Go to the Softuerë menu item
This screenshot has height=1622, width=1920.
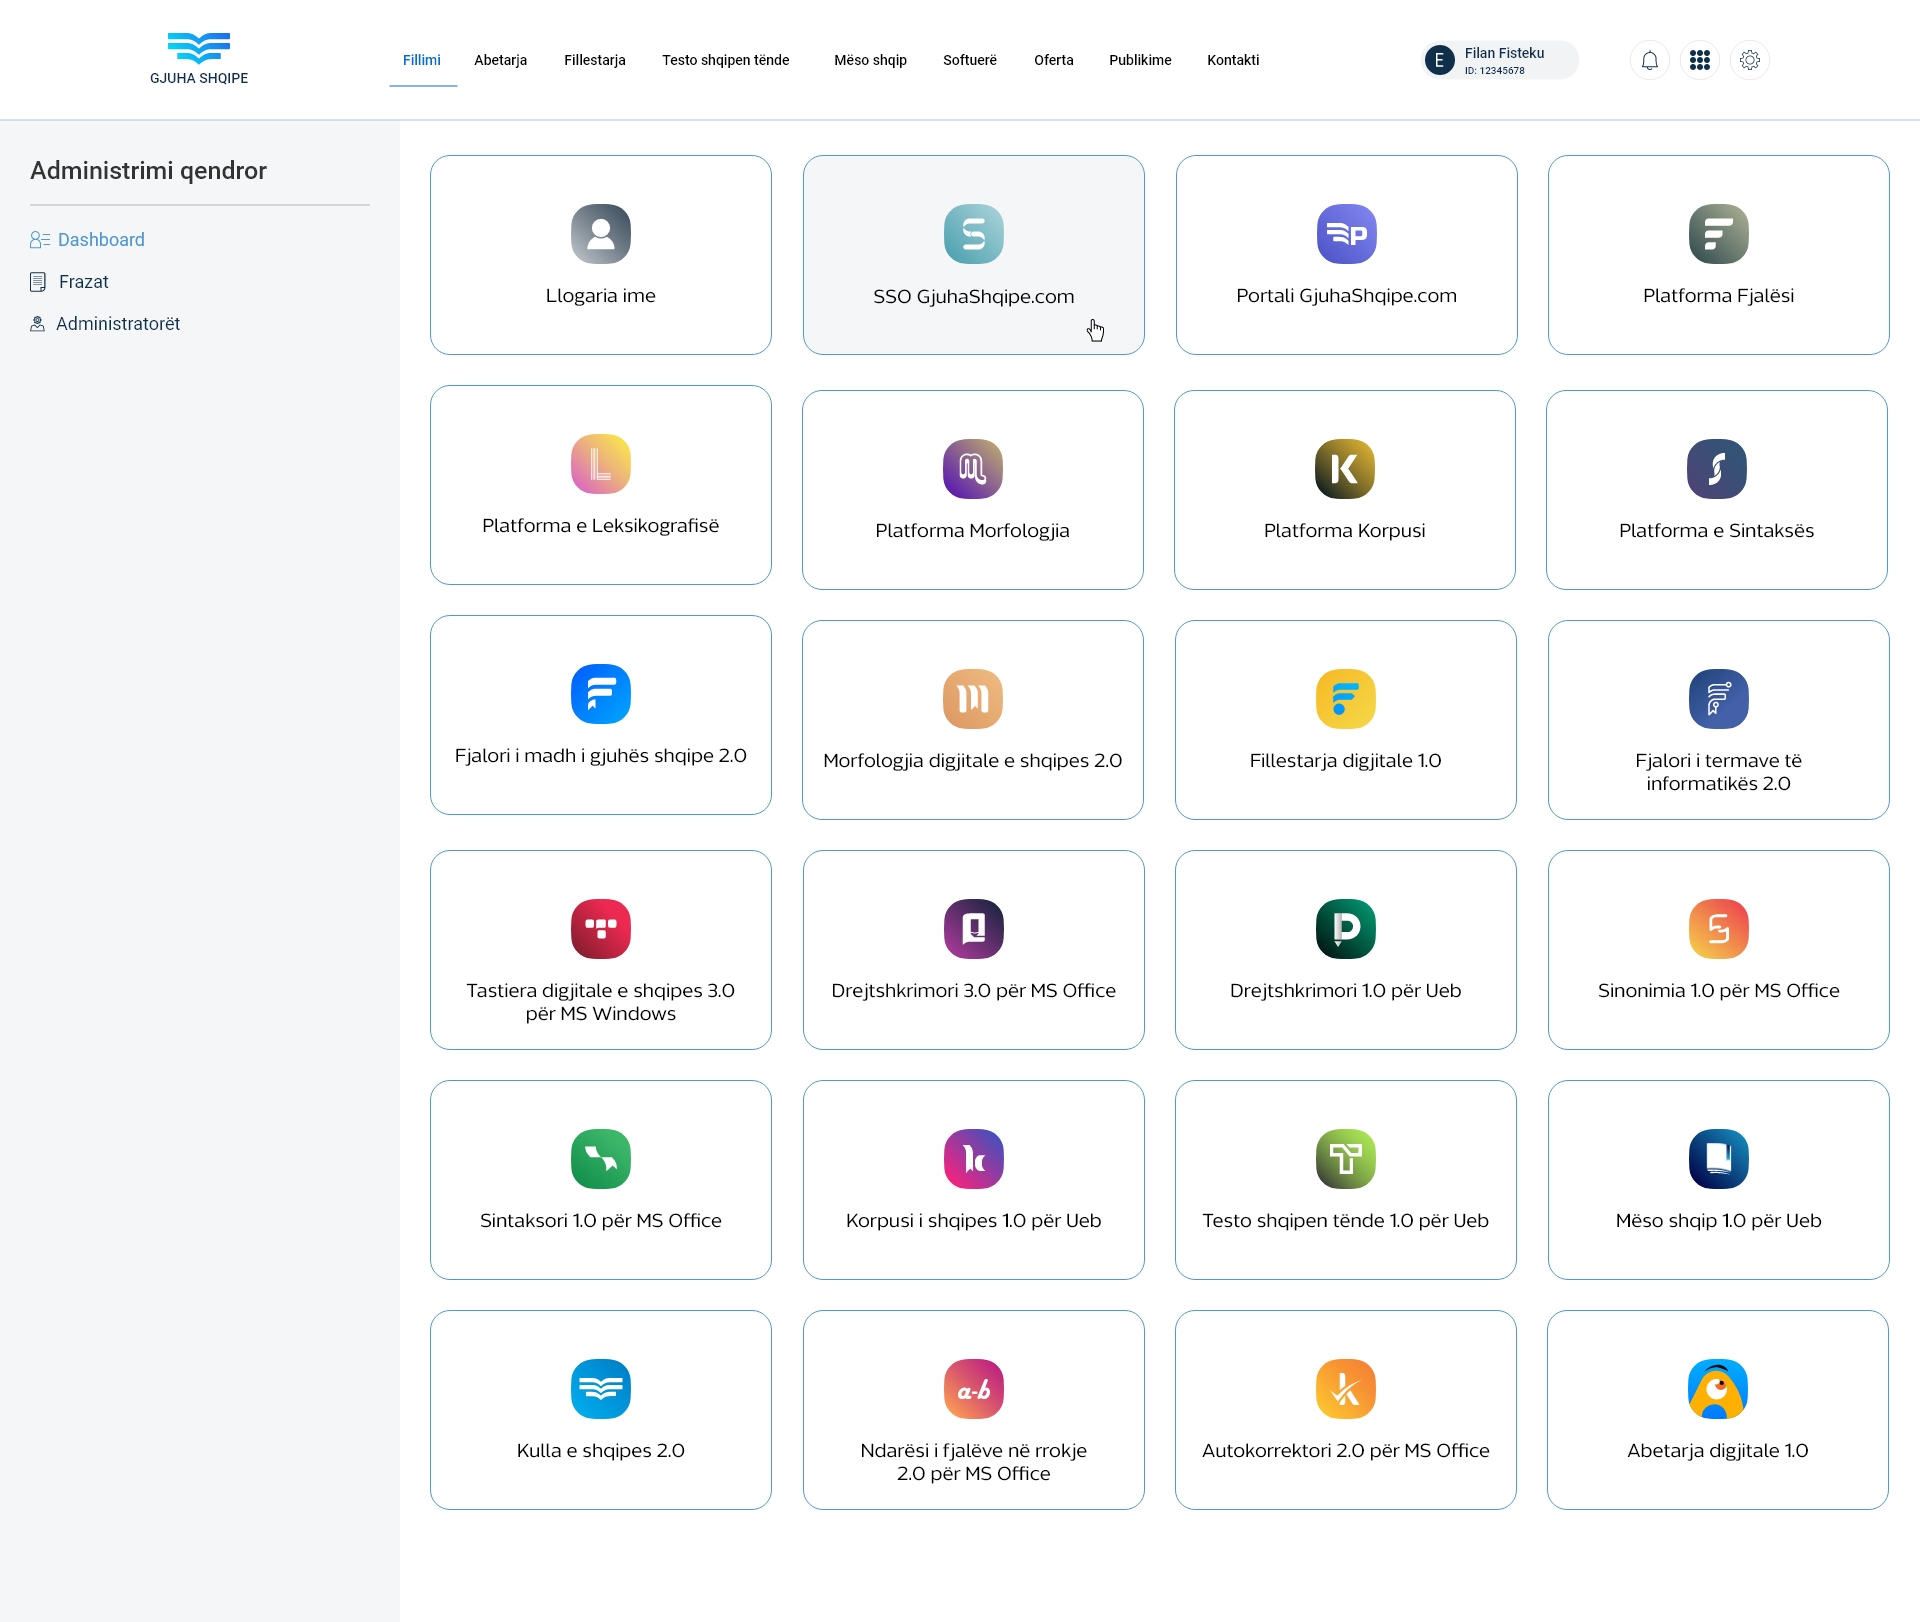click(x=969, y=60)
